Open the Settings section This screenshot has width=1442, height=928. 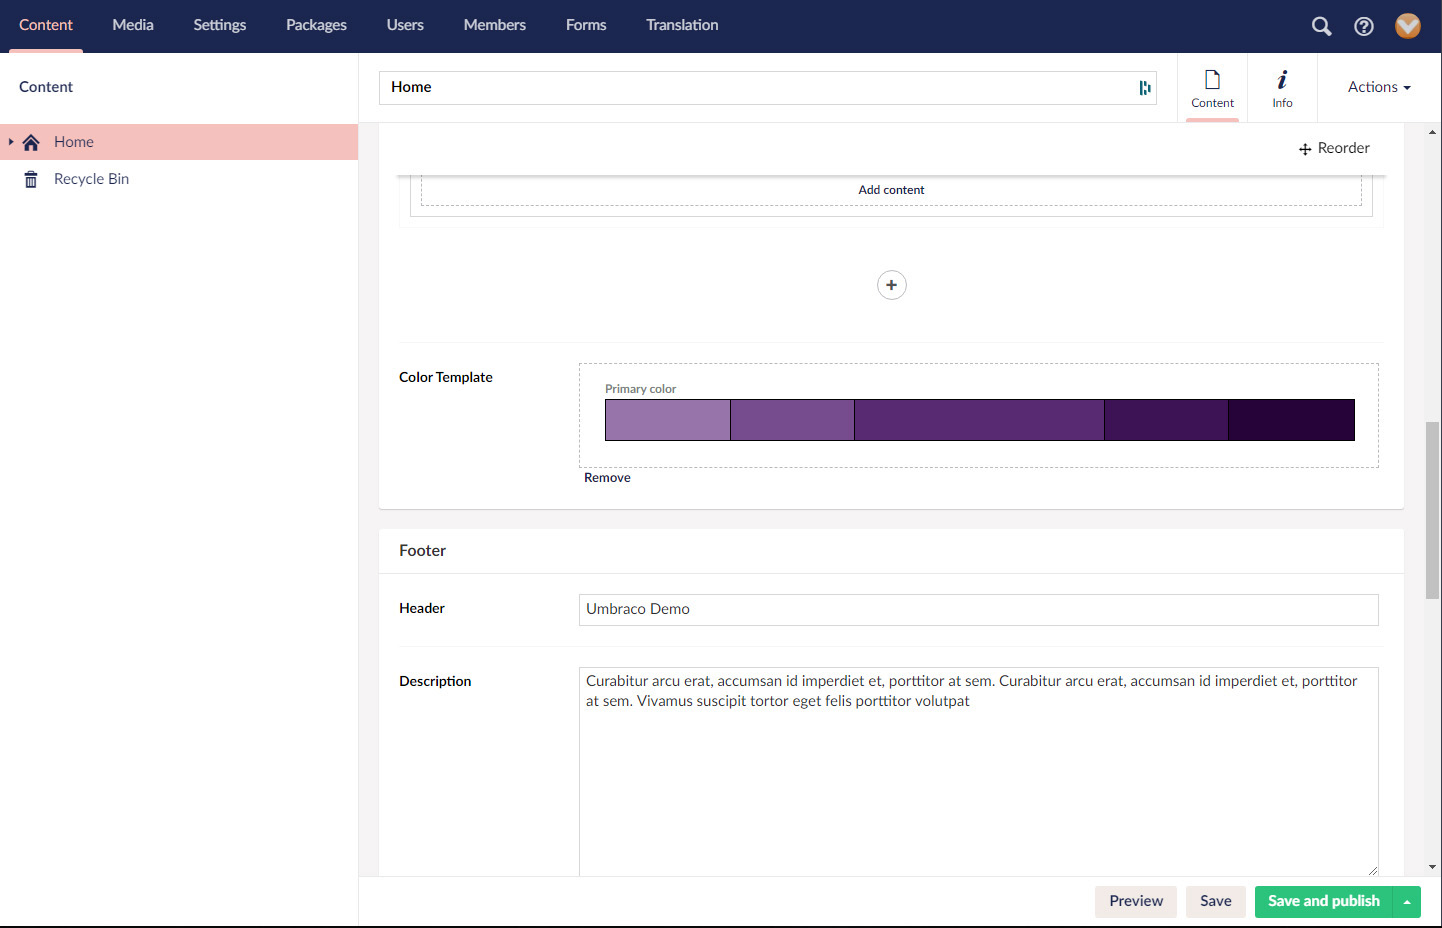220,25
